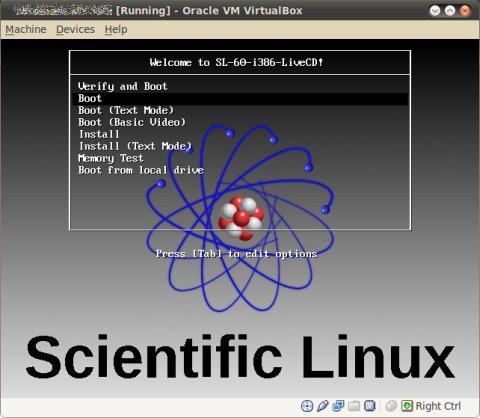The image size is (480, 418).
Task: Open the Help menu
Action: [116, 29]
